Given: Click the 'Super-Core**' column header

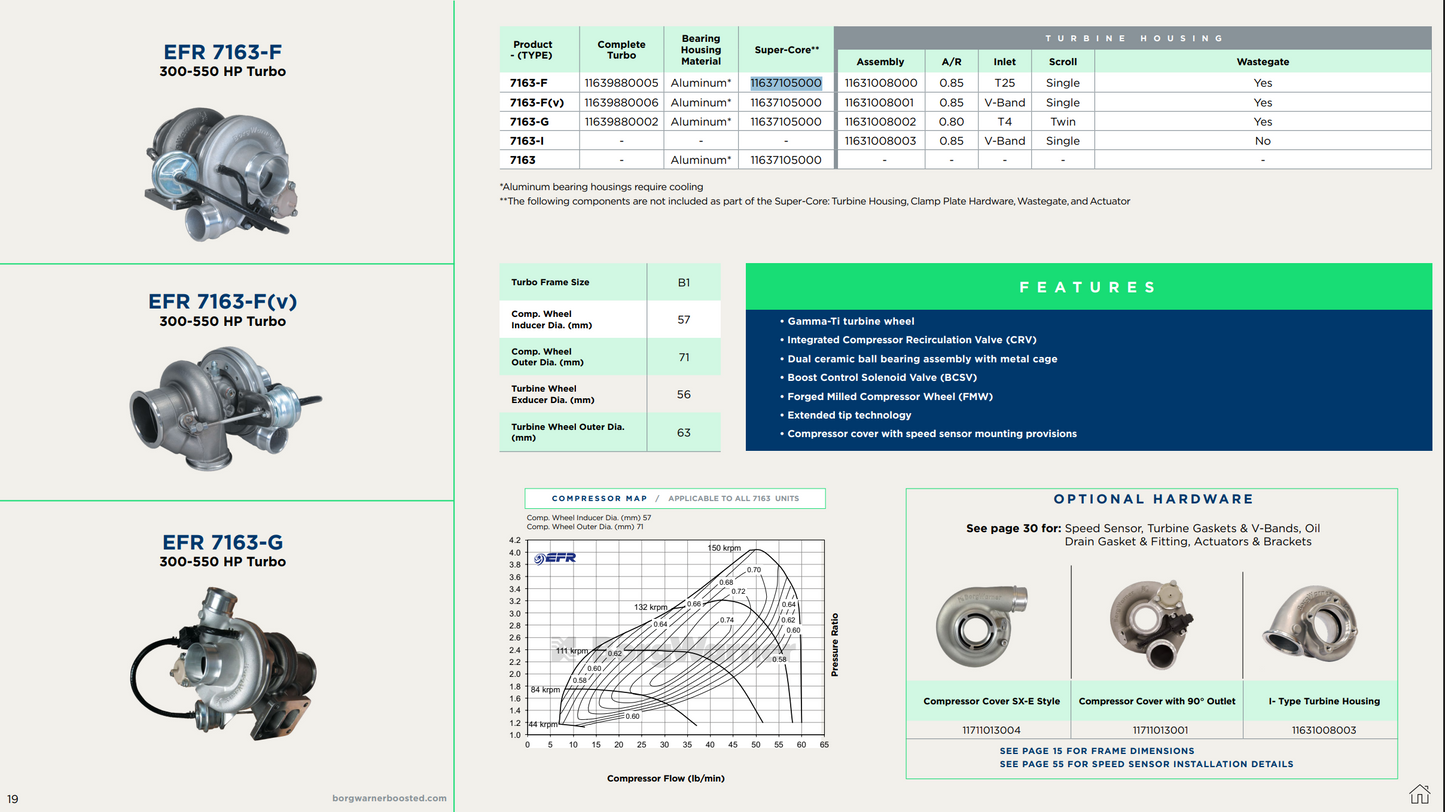Looking at the screenshot, I should pyautogui.click(x=786, y=50).
